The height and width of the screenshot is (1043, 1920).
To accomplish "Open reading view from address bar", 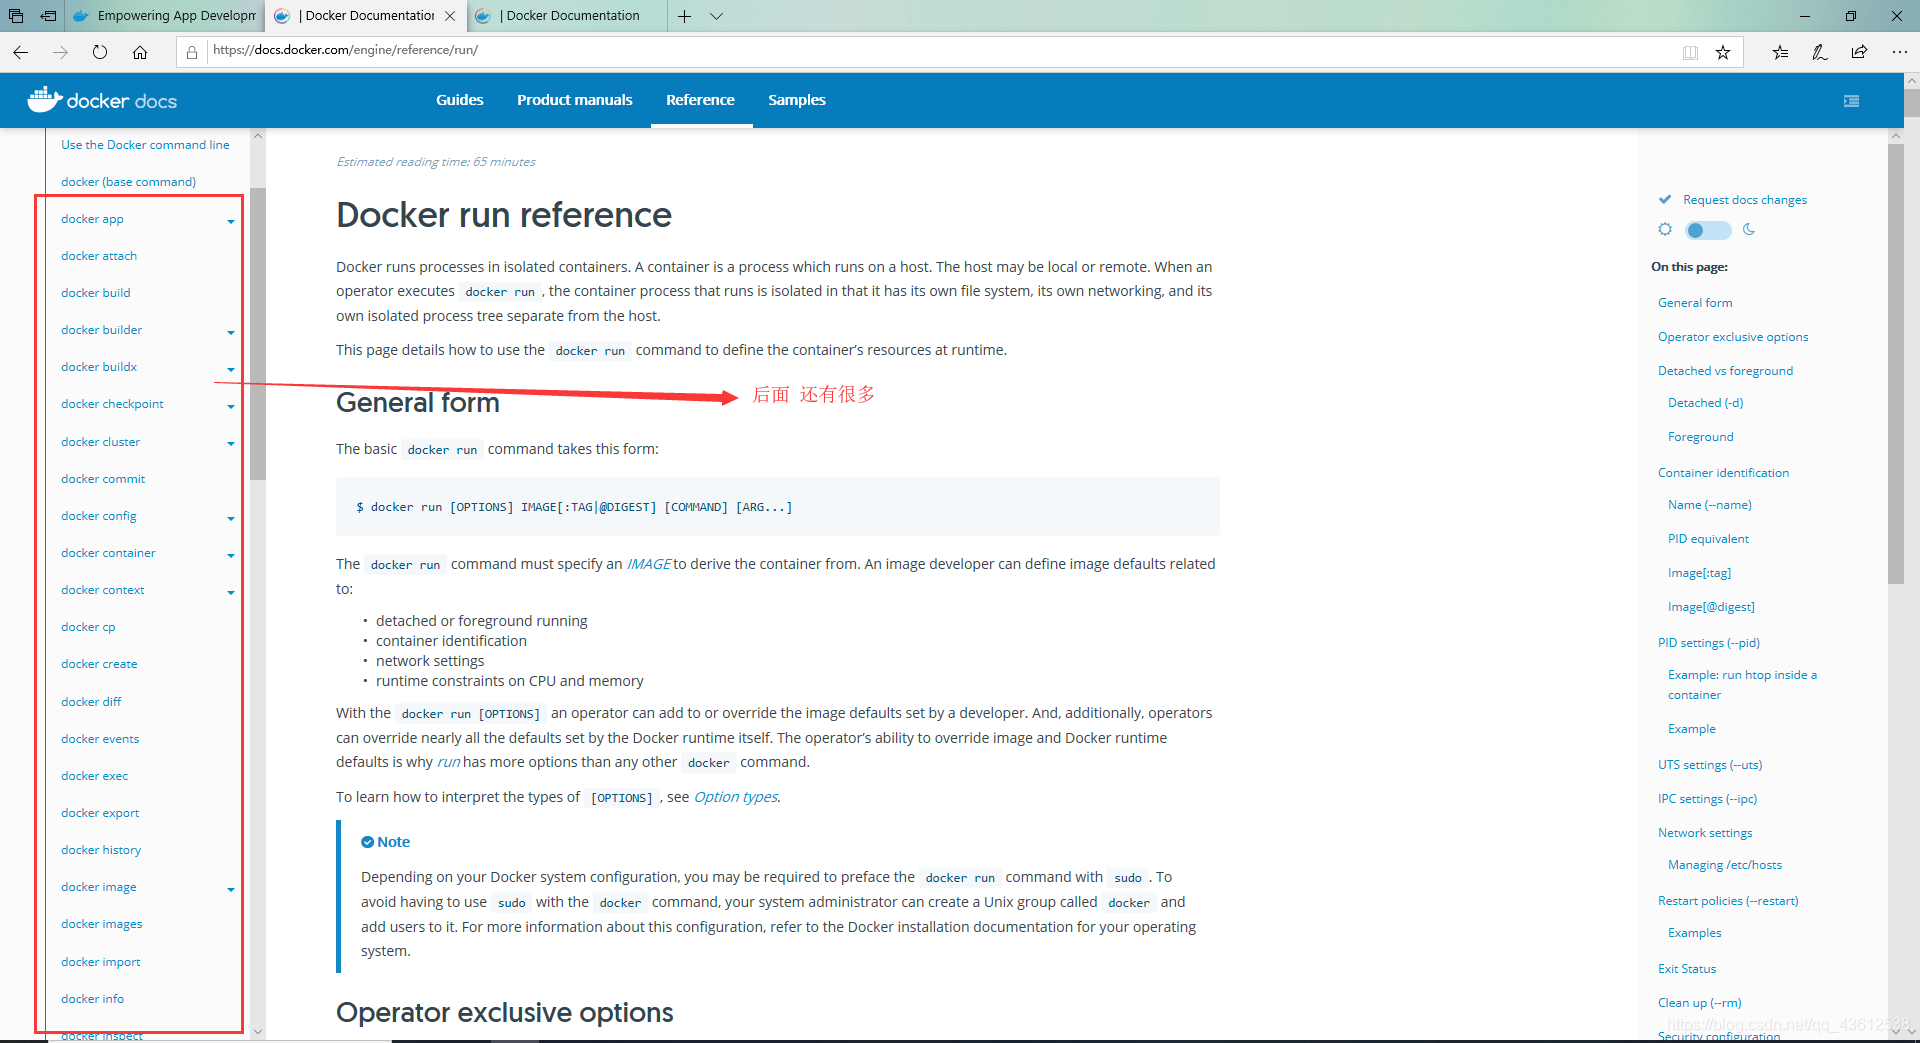I will (1690, 52).
